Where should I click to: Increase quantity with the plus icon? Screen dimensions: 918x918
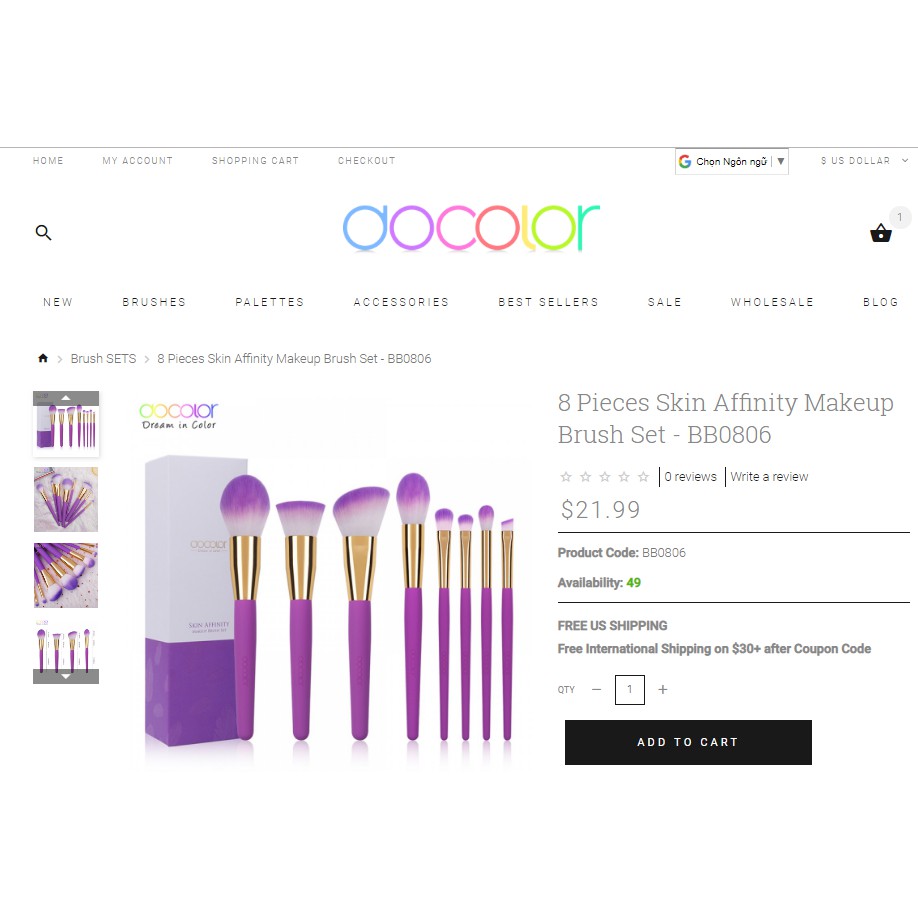click(663, 690)
